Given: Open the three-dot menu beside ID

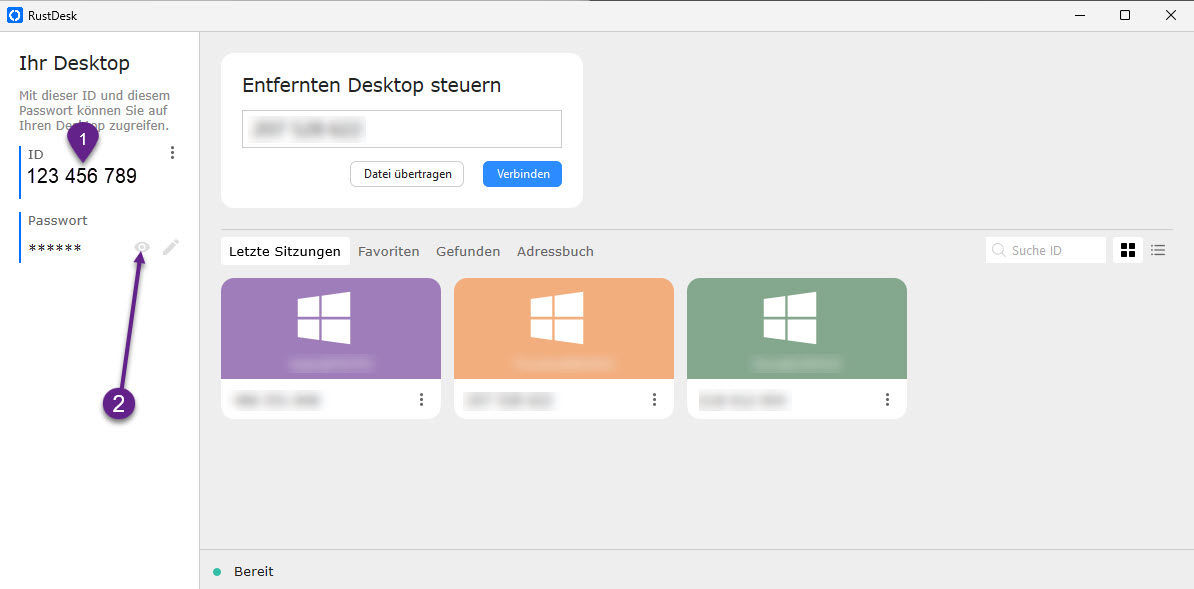Looking at the screenshot, I should pyautogui.click(x=172, y=153).
